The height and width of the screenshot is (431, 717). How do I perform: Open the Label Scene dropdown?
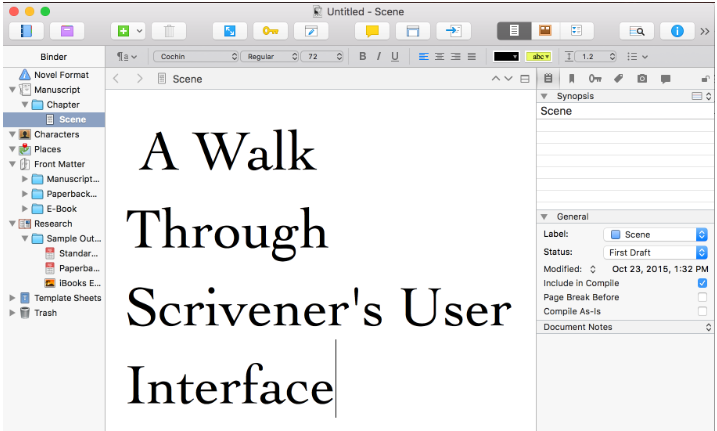click(655, 234)
